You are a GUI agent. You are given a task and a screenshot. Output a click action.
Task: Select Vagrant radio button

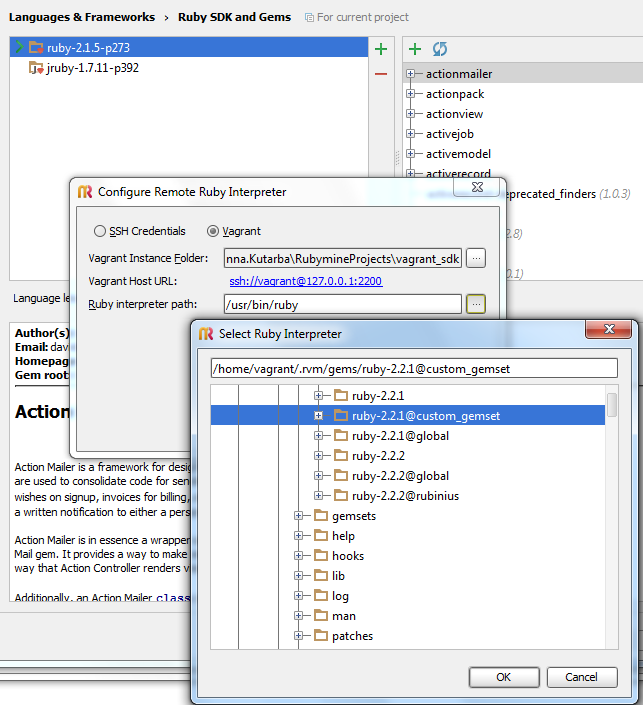click(213, 231)
